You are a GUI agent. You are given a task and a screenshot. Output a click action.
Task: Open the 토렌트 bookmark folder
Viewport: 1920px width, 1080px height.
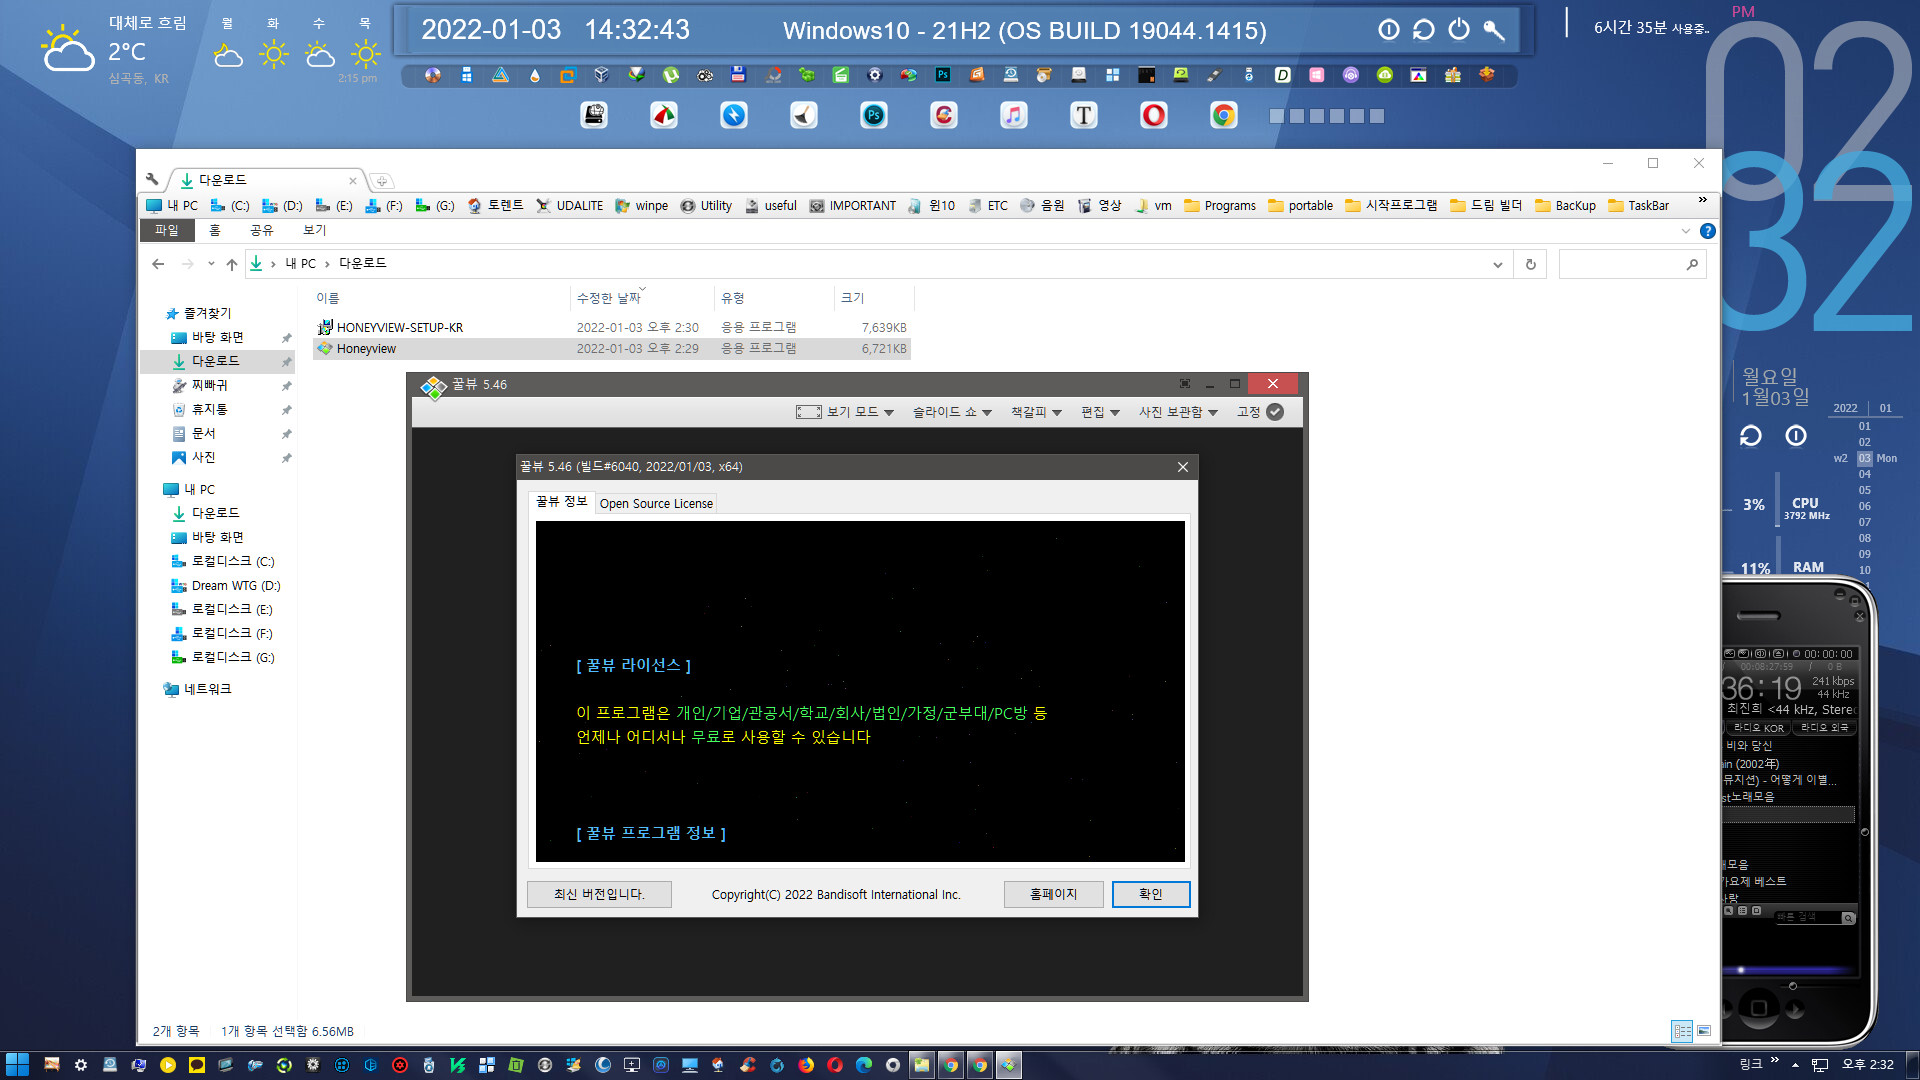(496, 206)
